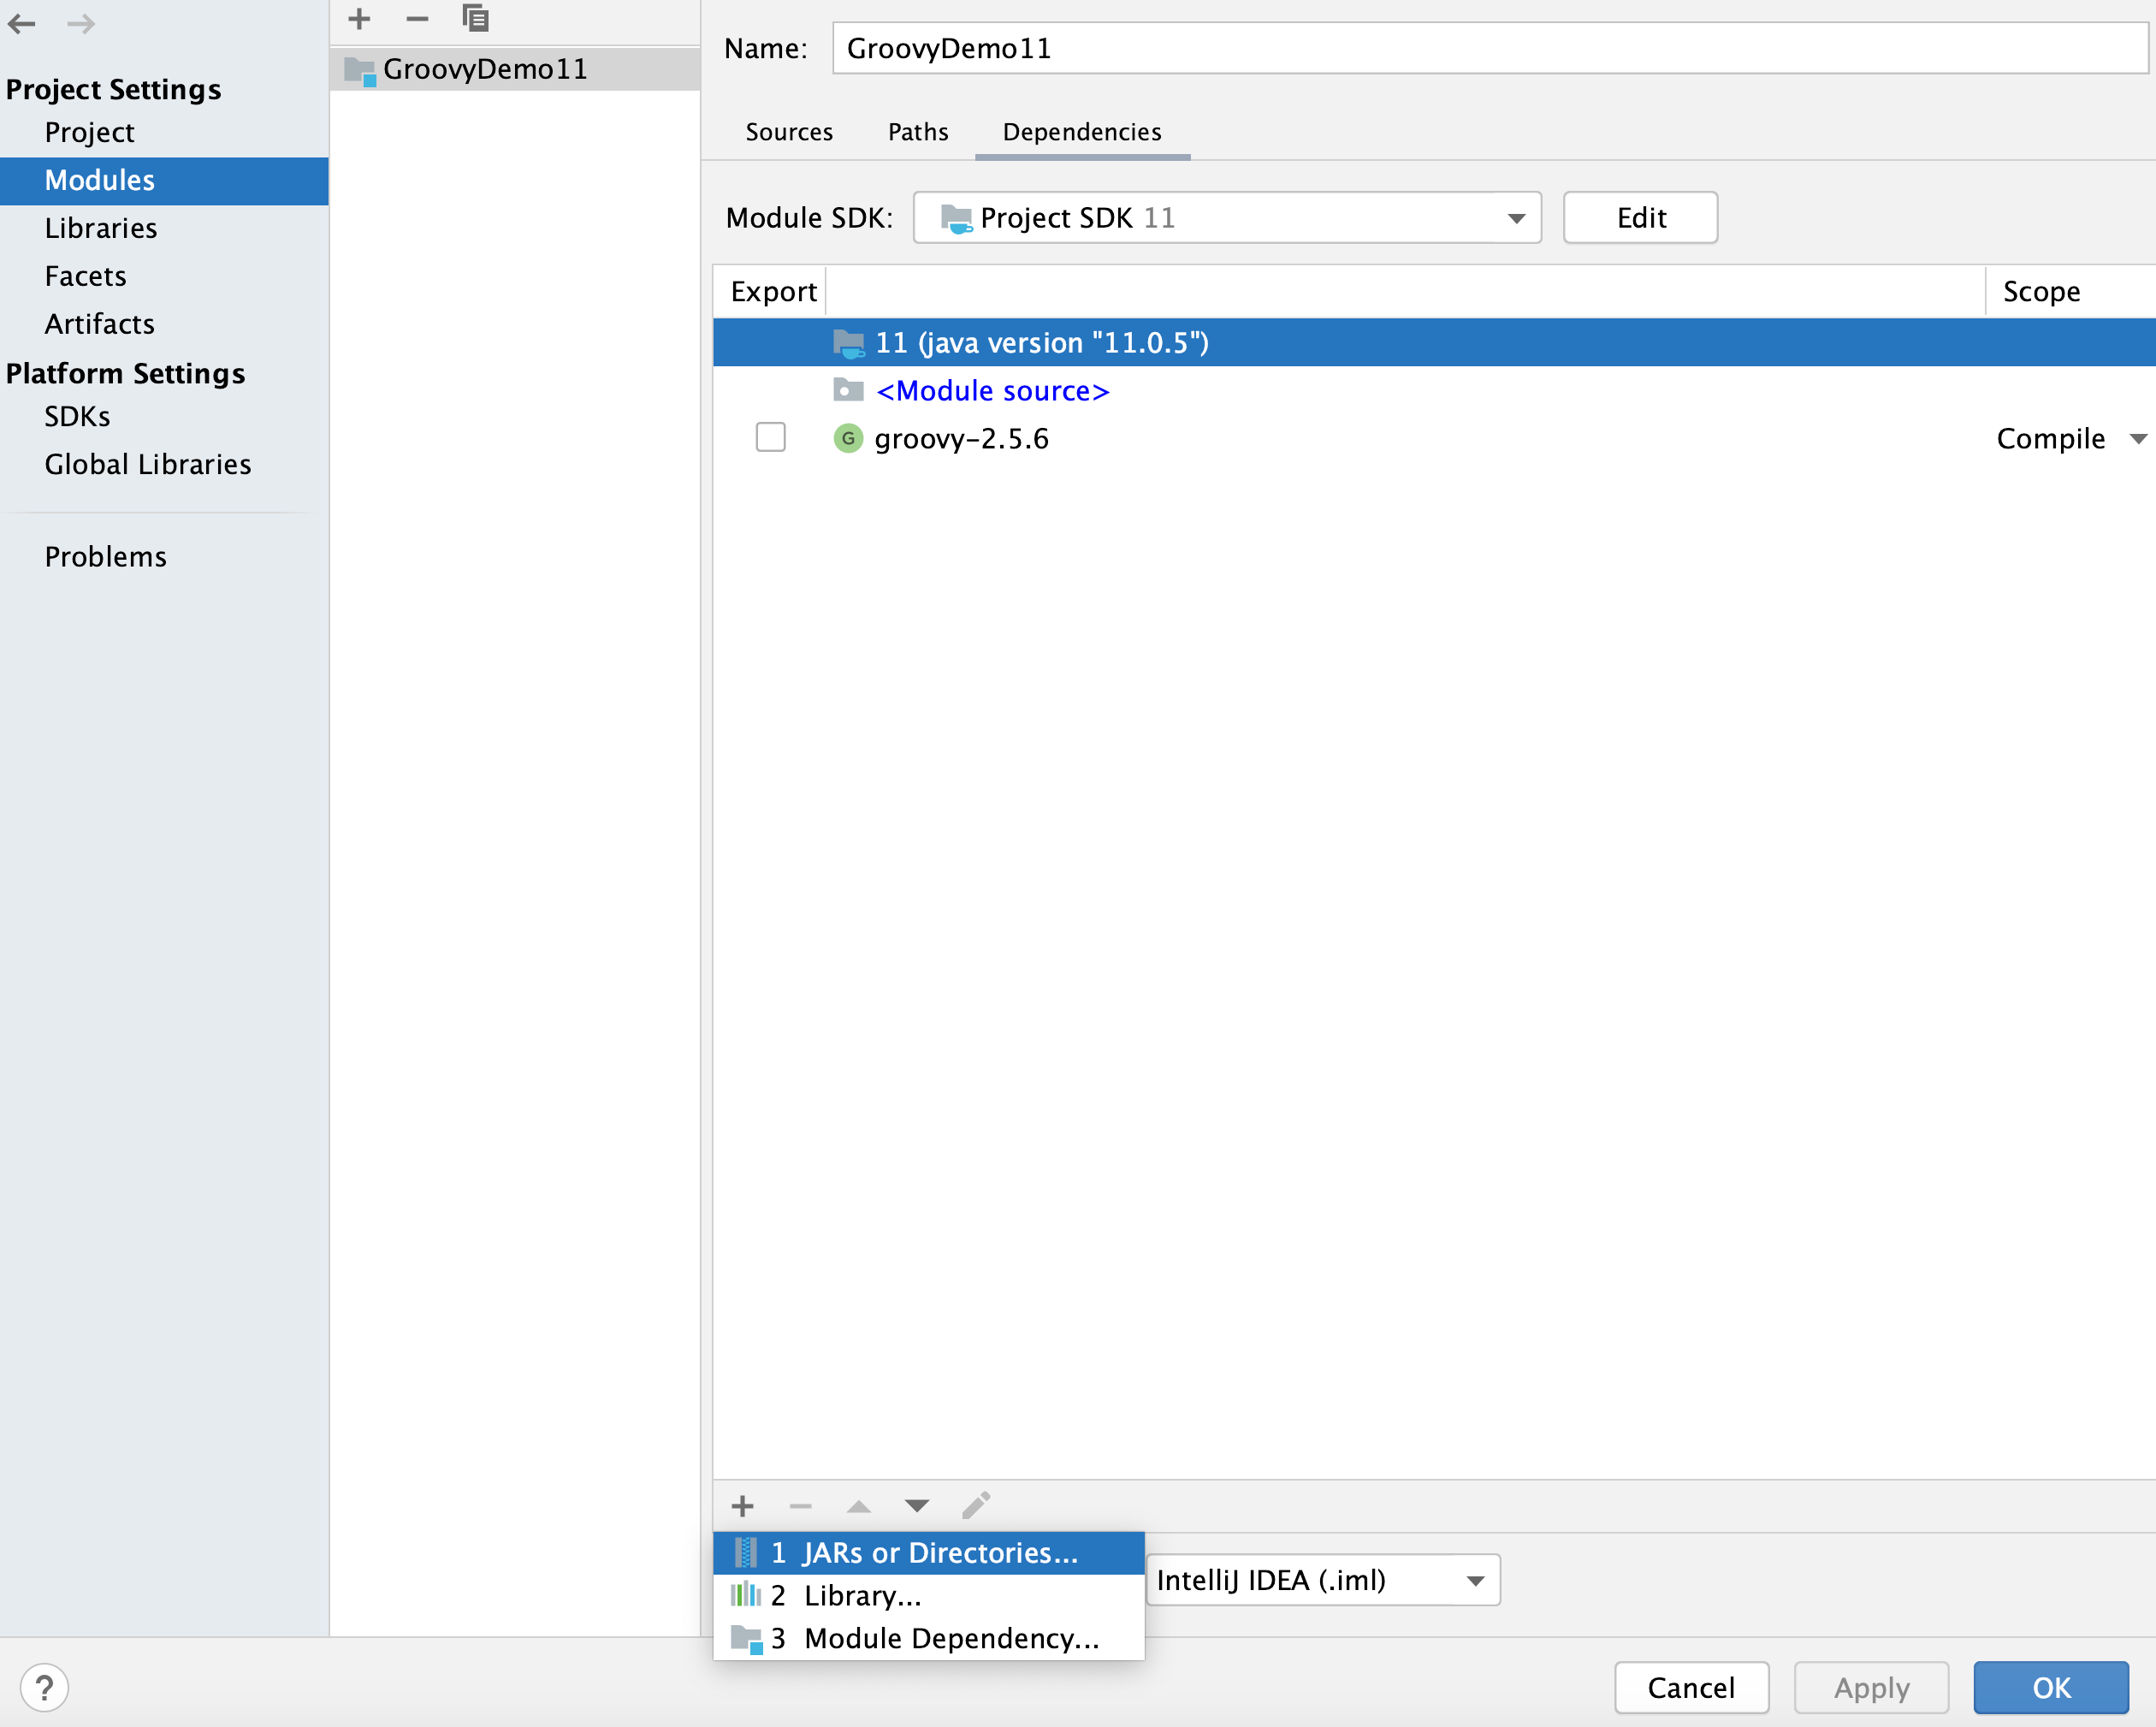Switch to the Sources tab
The height and width of the screenshot is (1727, 2156).
[x=789, y=131]
